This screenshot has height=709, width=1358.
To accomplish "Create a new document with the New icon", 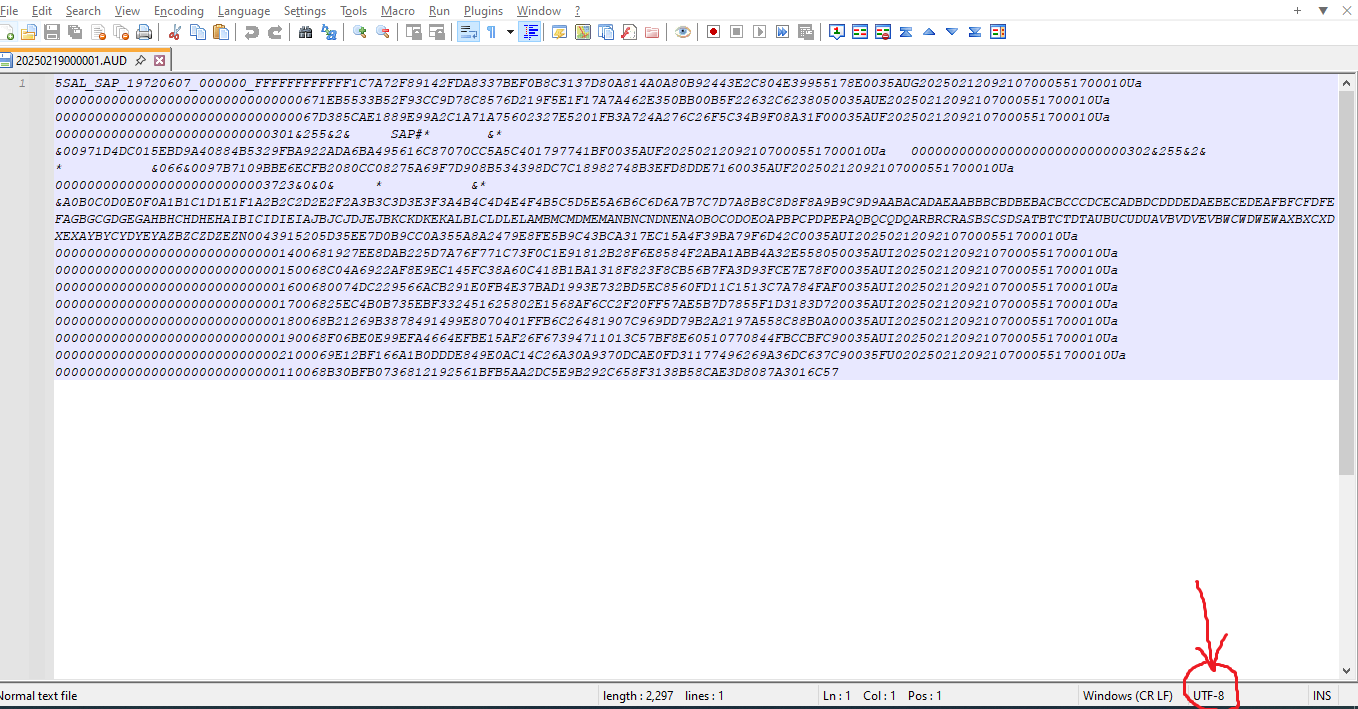I will point(6,32).
